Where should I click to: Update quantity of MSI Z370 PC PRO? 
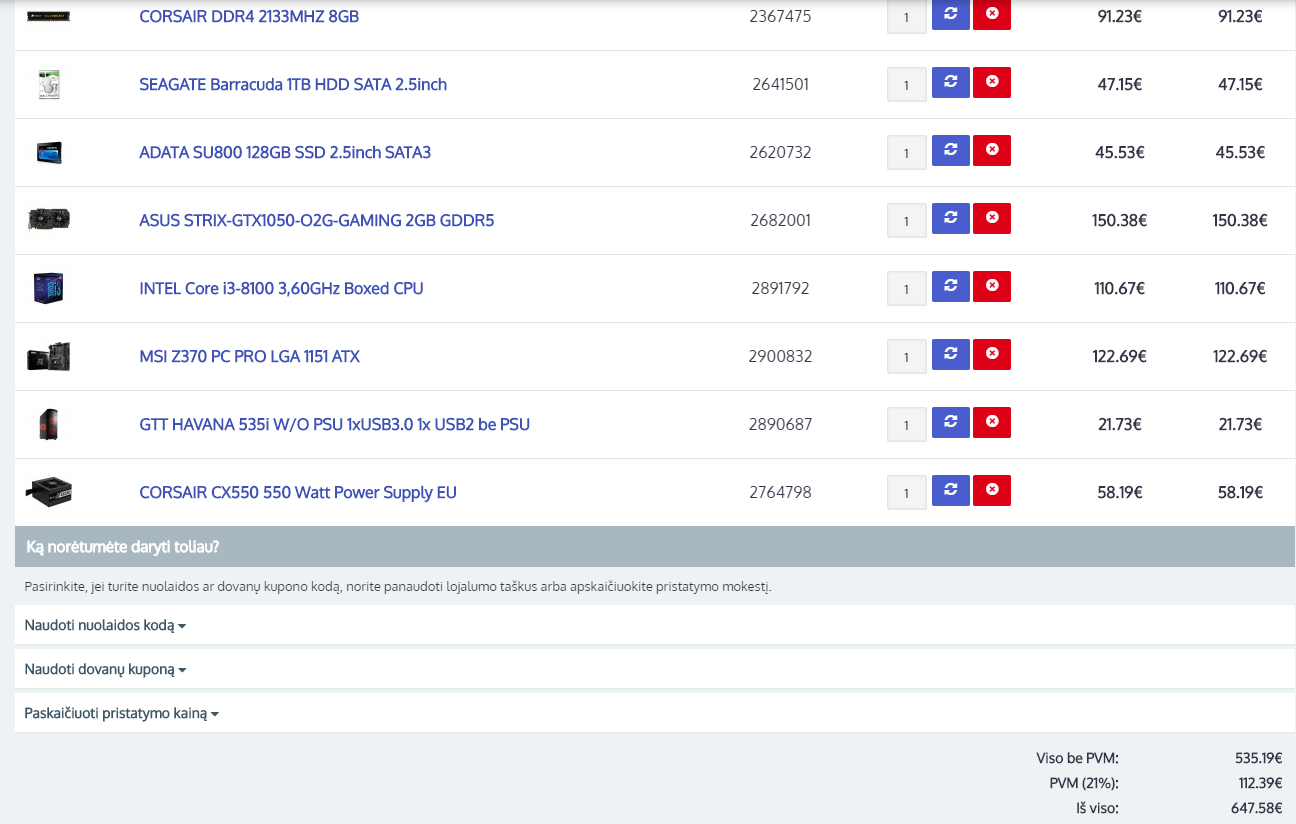point(951,354)
